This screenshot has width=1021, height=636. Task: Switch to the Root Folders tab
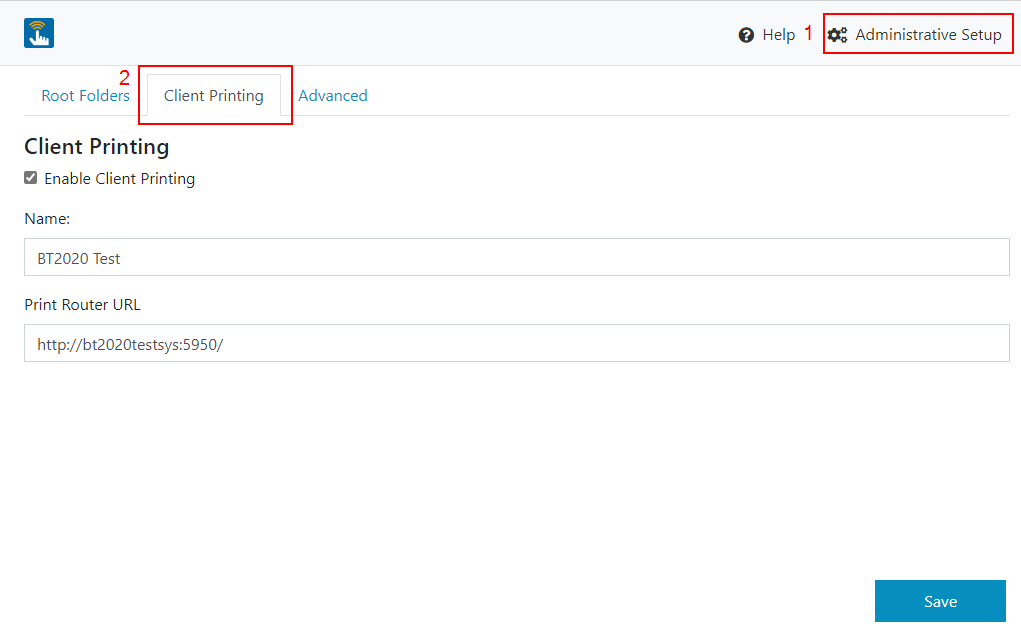pos(85,96)
